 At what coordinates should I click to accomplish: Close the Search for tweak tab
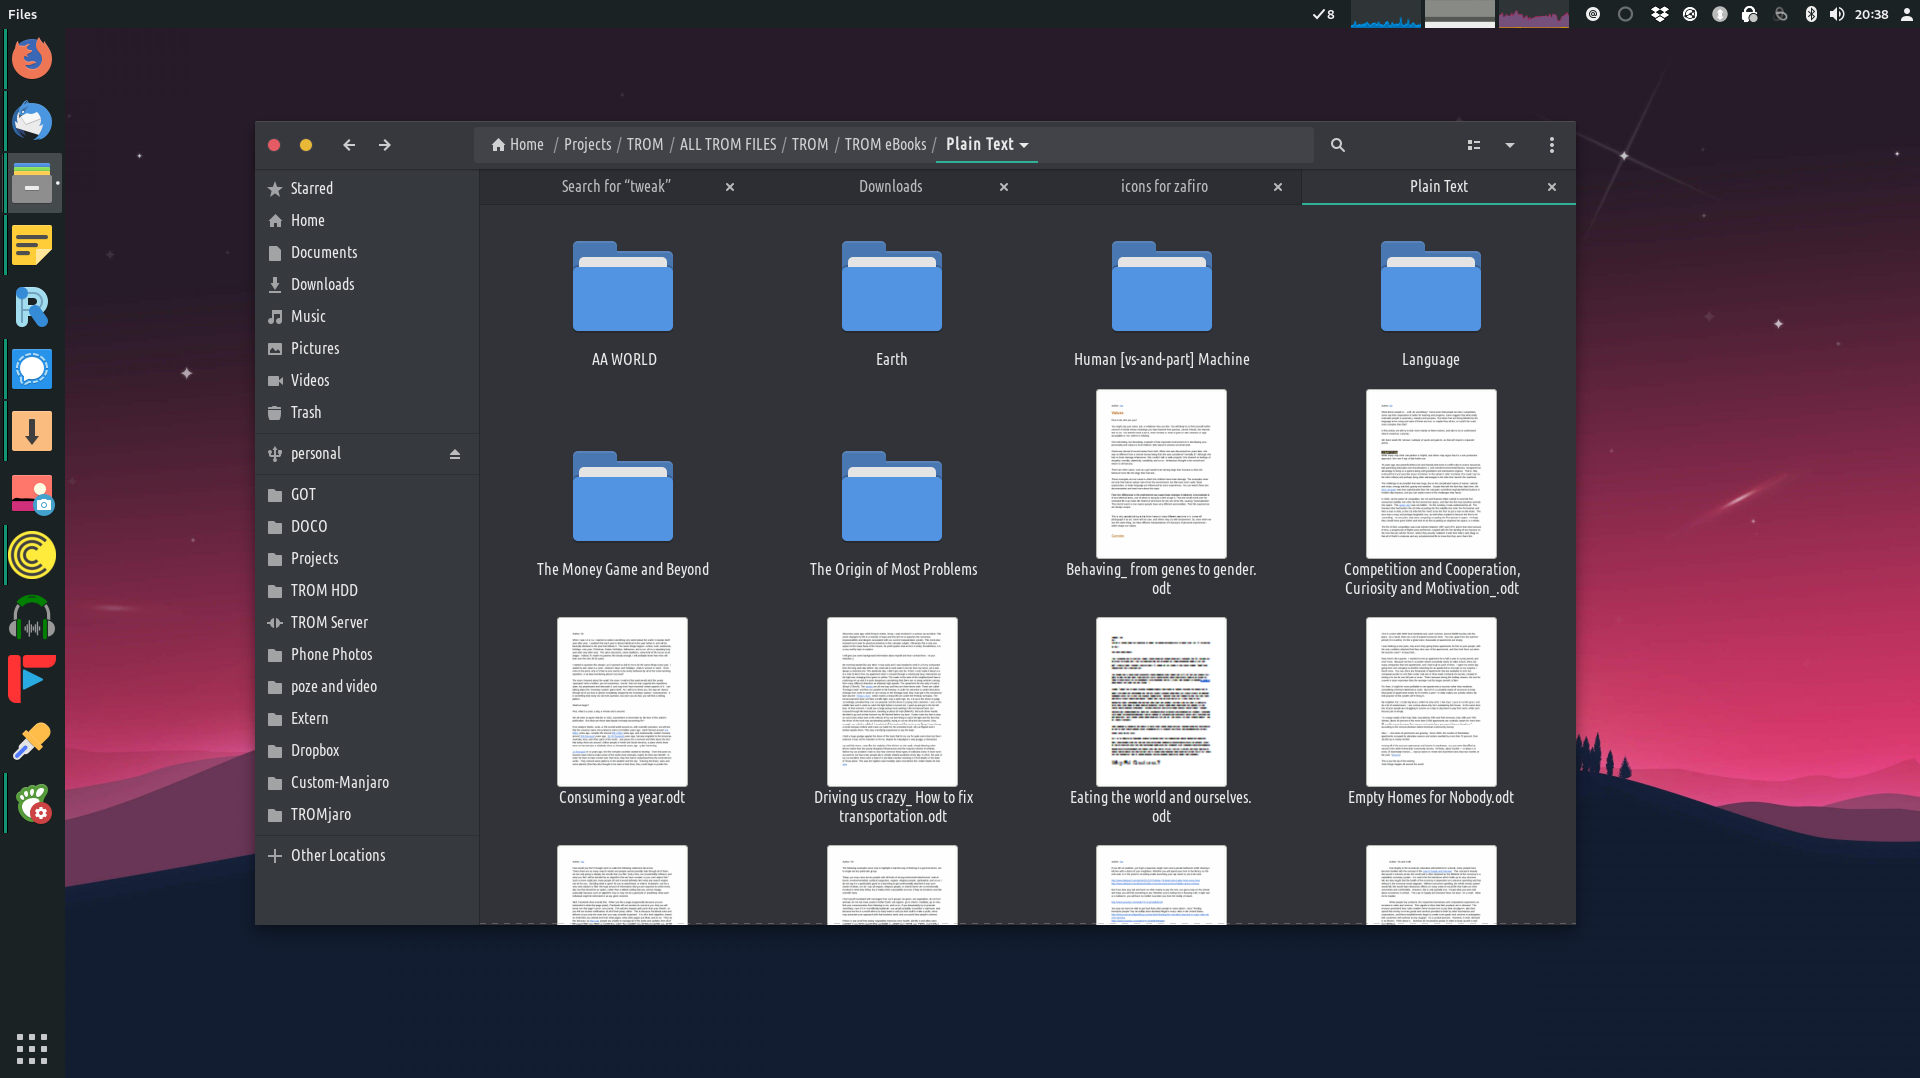(x=730, y=187)
